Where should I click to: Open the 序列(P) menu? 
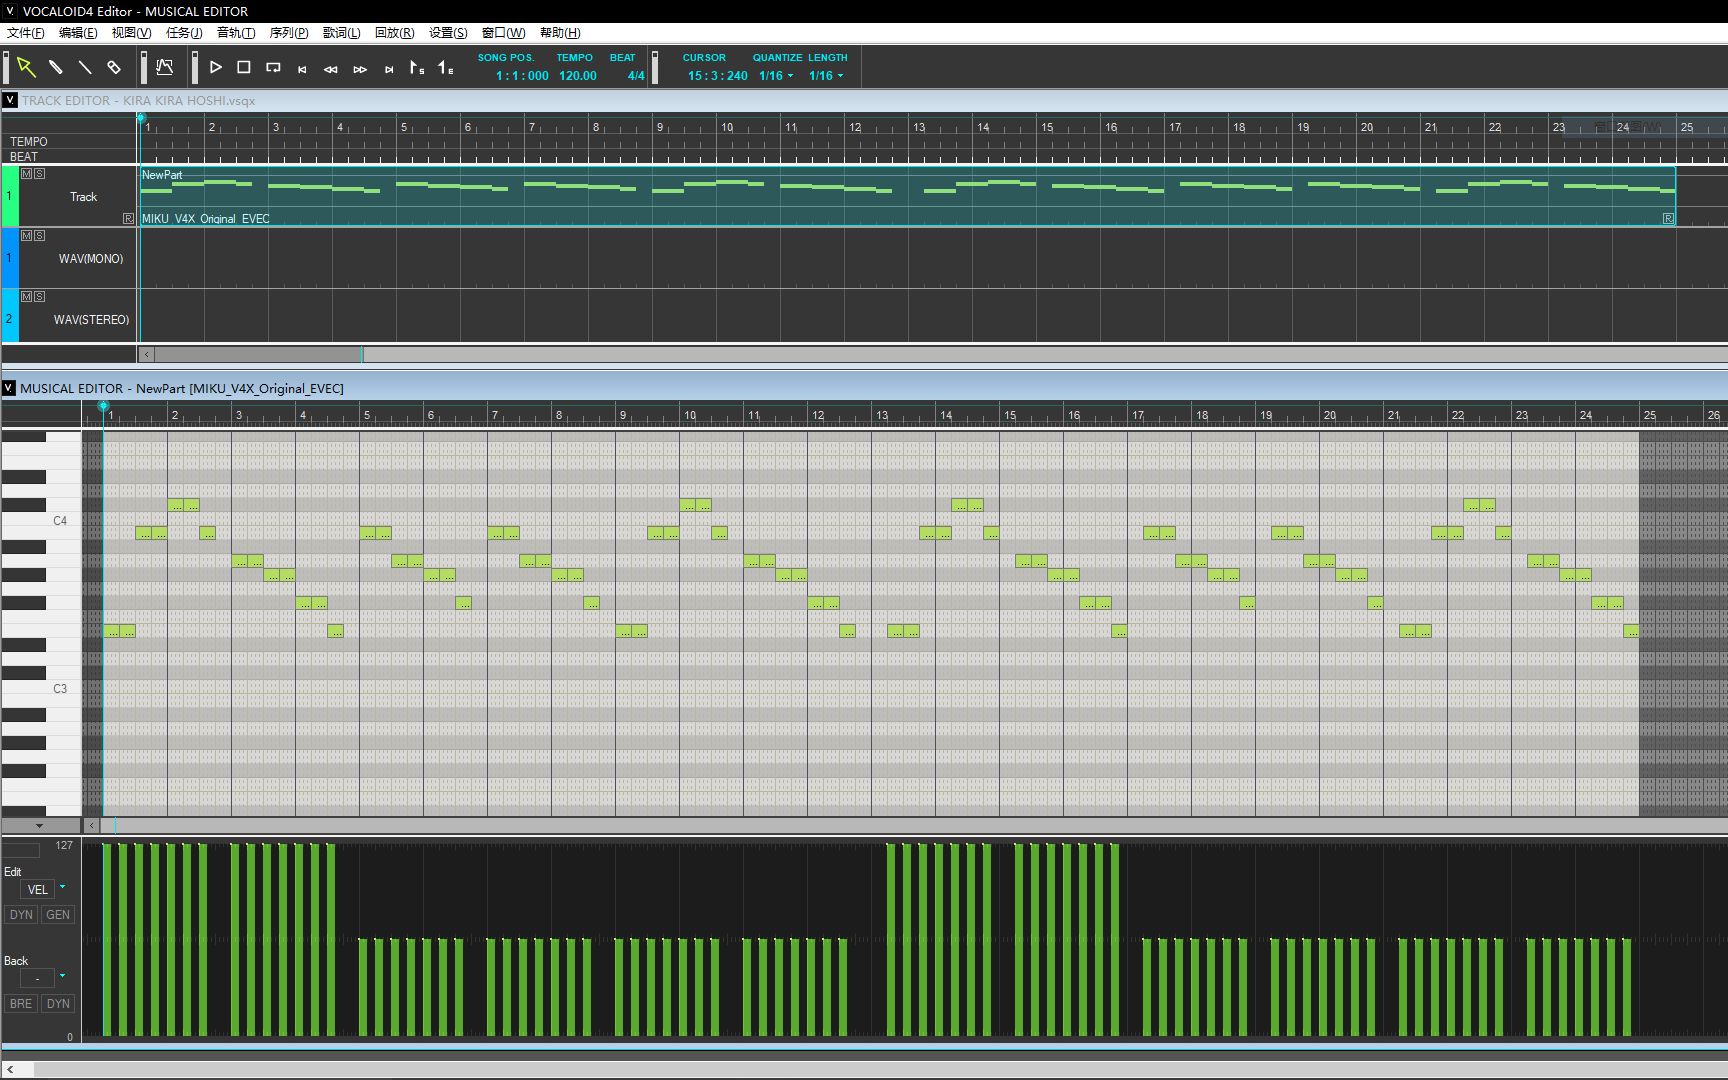click(289, 33)
